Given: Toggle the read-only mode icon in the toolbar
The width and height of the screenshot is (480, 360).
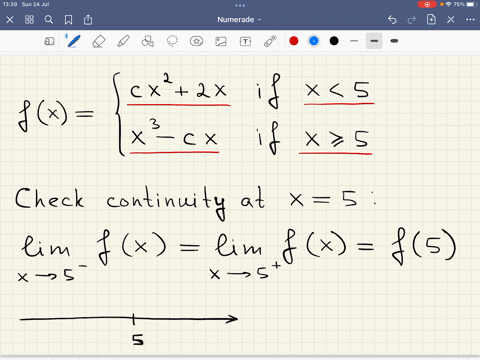Looking at the screenshot, I should coord(49,41).
